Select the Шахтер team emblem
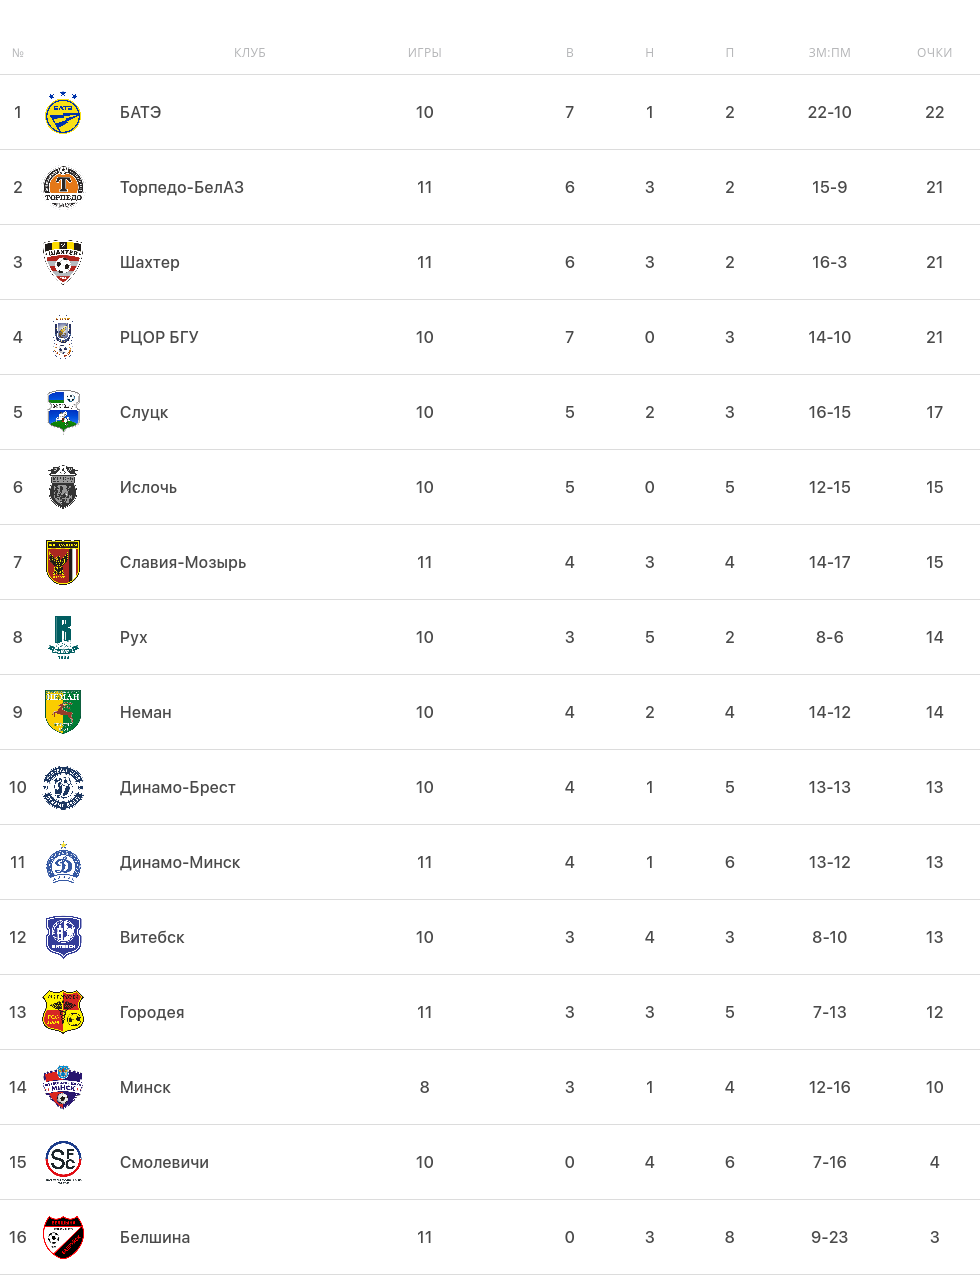Screen dimensions: 980x1285 point(63,262)
